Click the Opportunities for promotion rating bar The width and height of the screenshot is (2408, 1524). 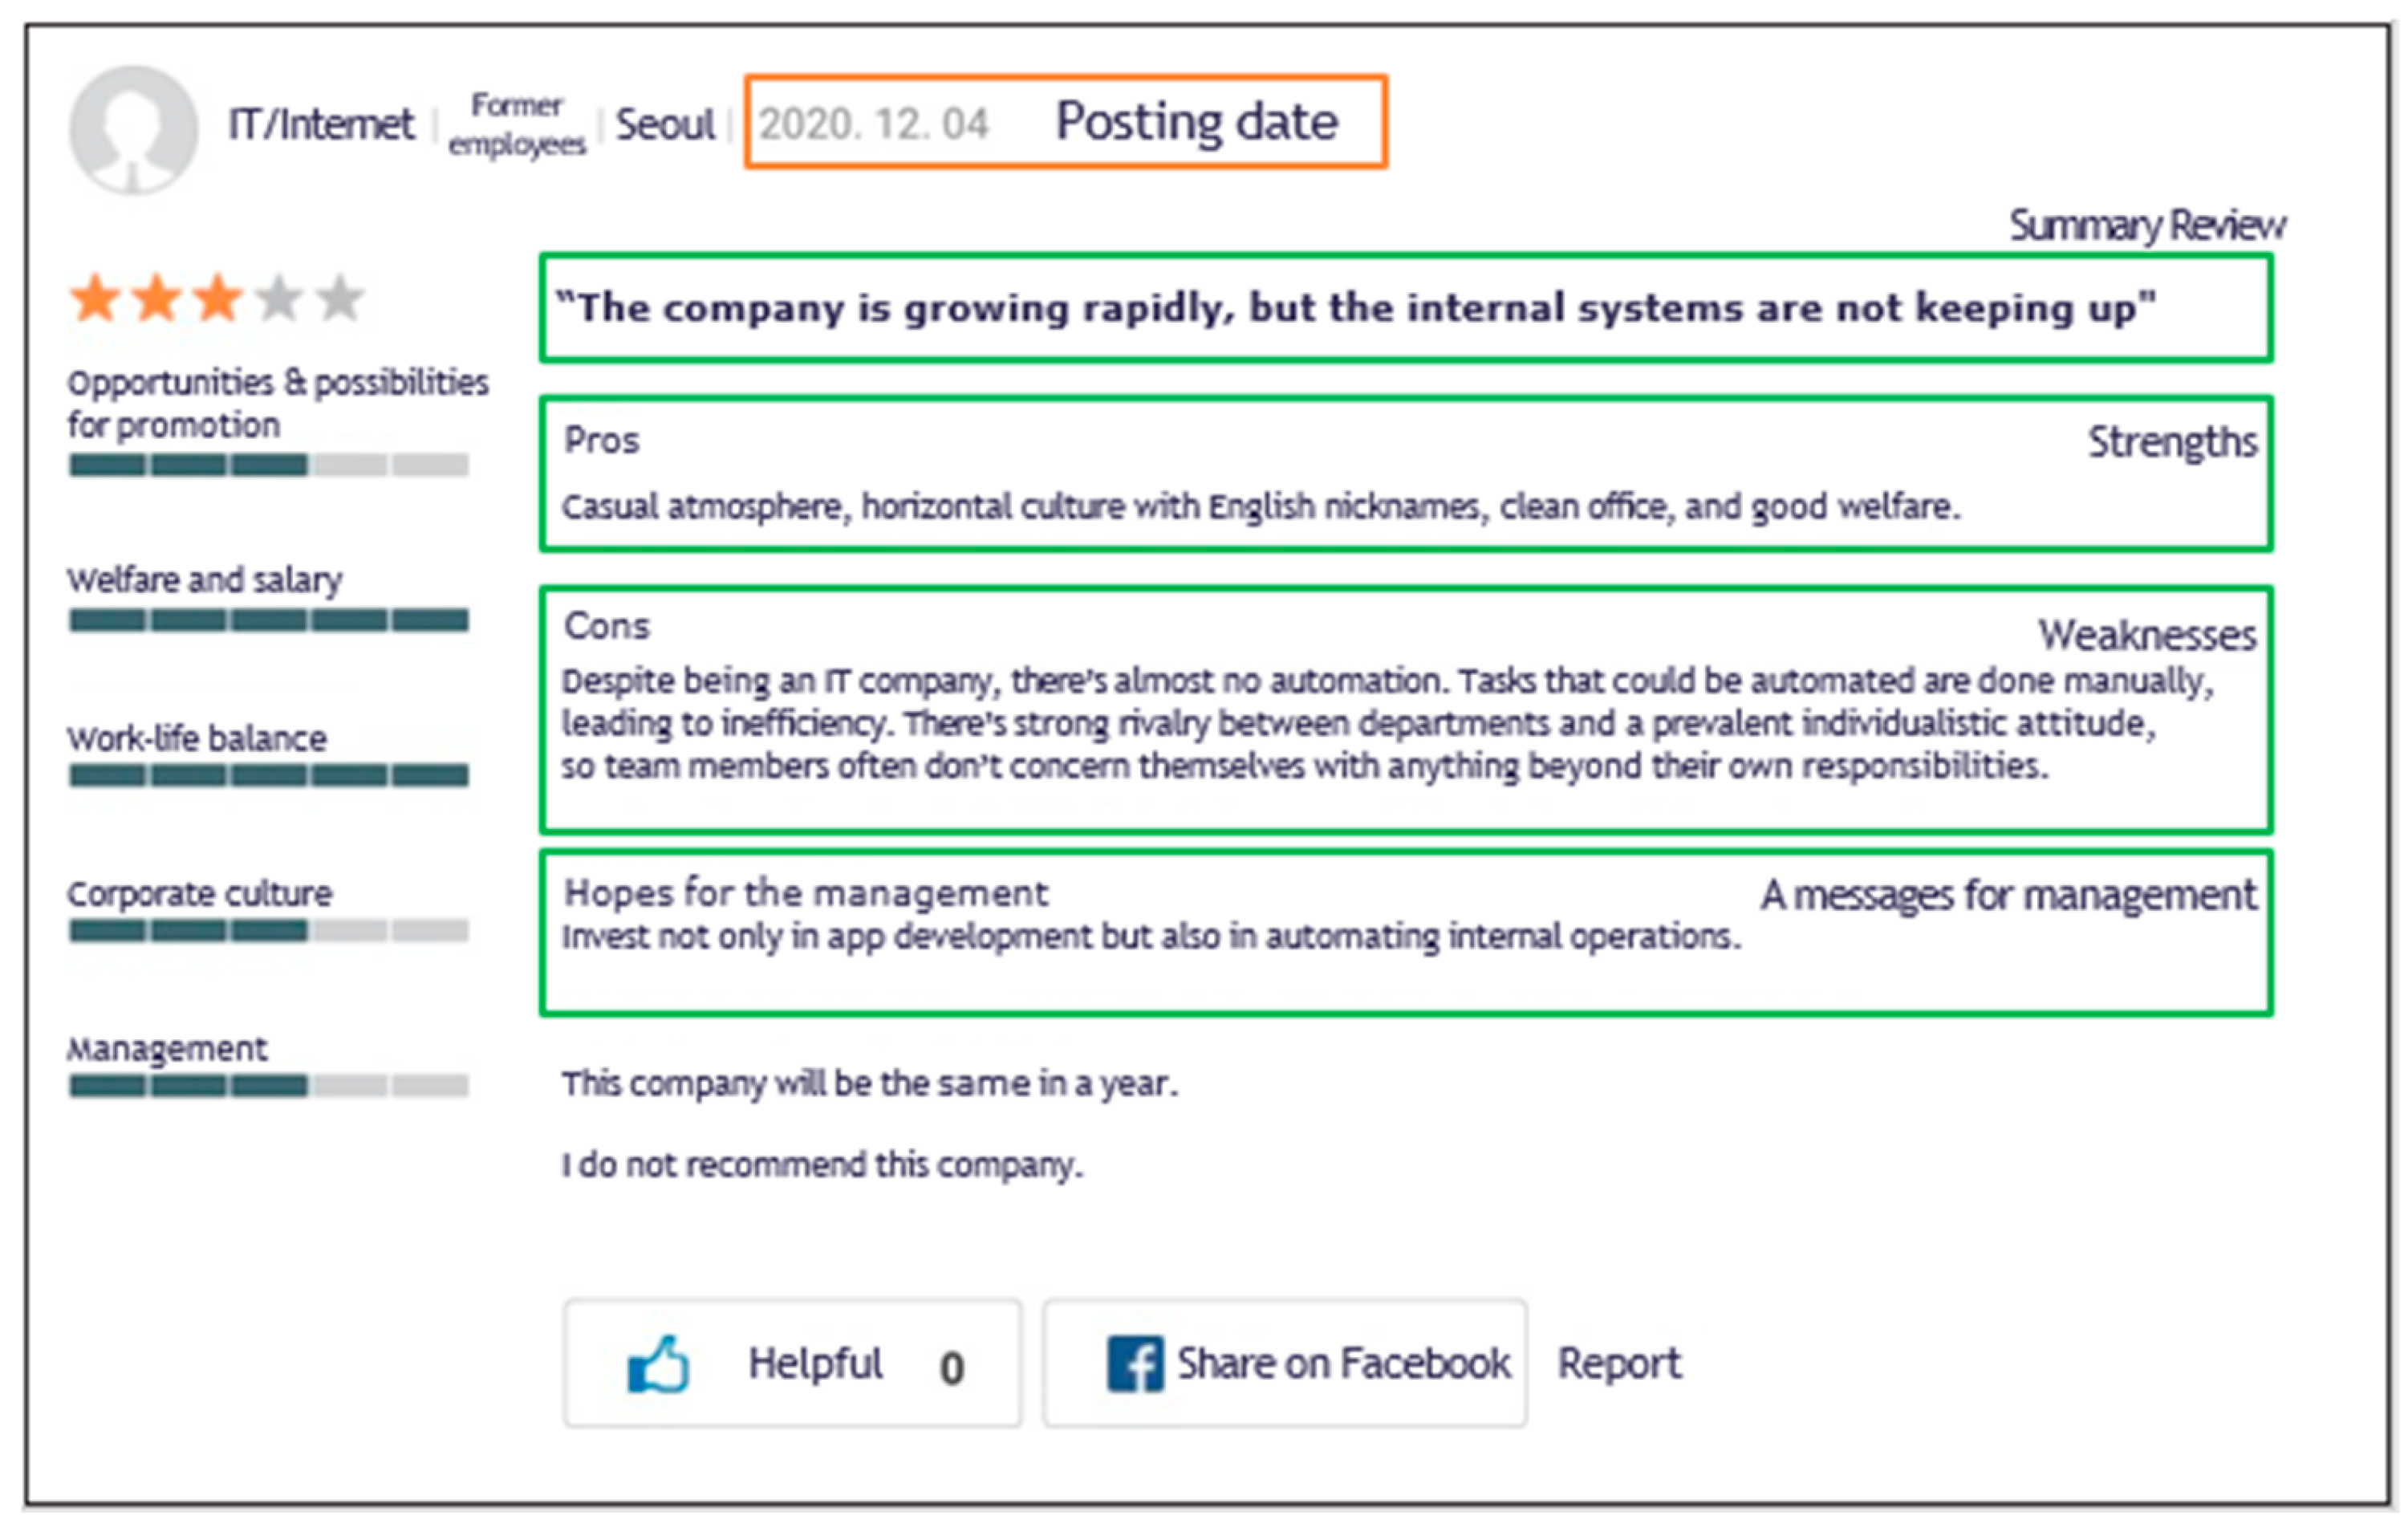click(x=268, y=465)
